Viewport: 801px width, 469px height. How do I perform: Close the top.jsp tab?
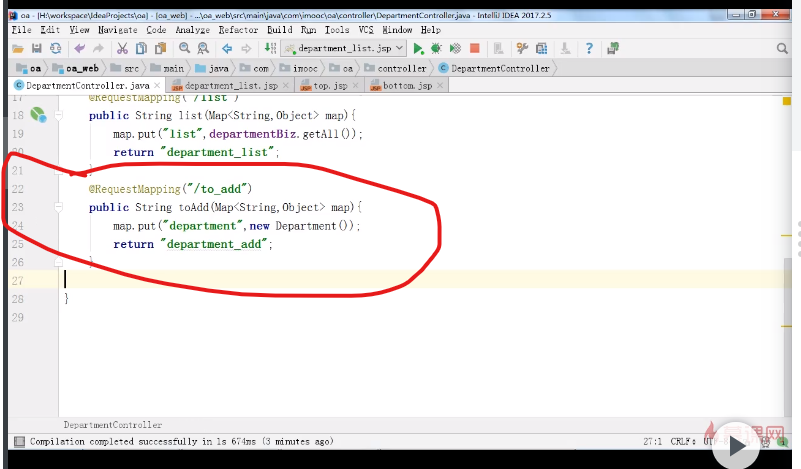point(356,85)
